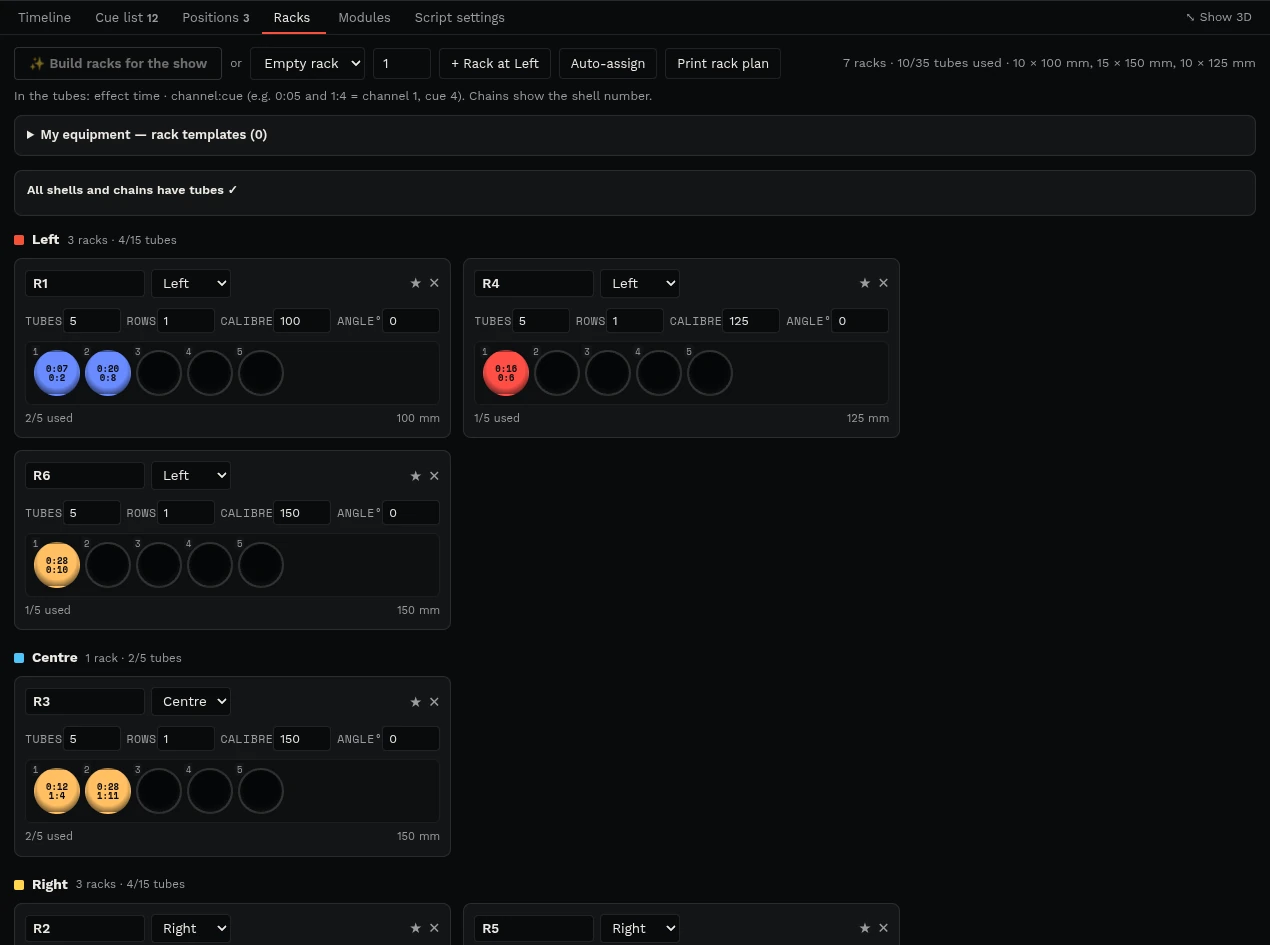Open R2 position dropdown set to Right

(x=190, y=928)
